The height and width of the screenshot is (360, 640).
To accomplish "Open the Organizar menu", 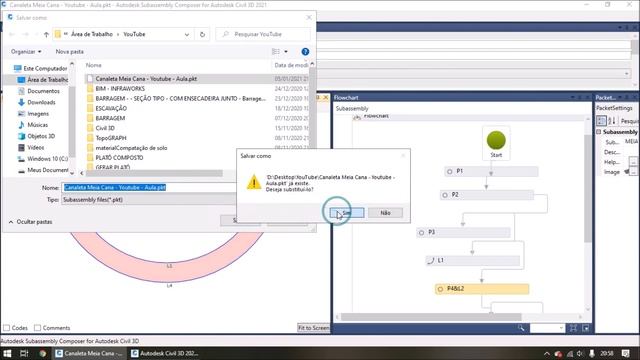I will click(26, 51).
